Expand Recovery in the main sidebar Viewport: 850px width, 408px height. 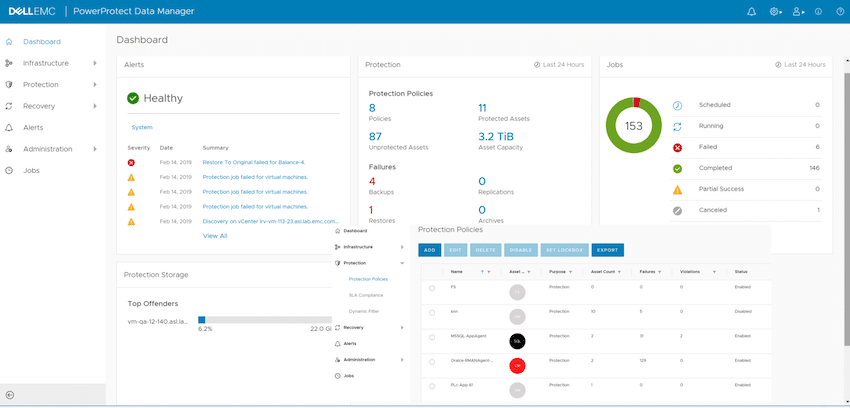click(x=94, y=106)
